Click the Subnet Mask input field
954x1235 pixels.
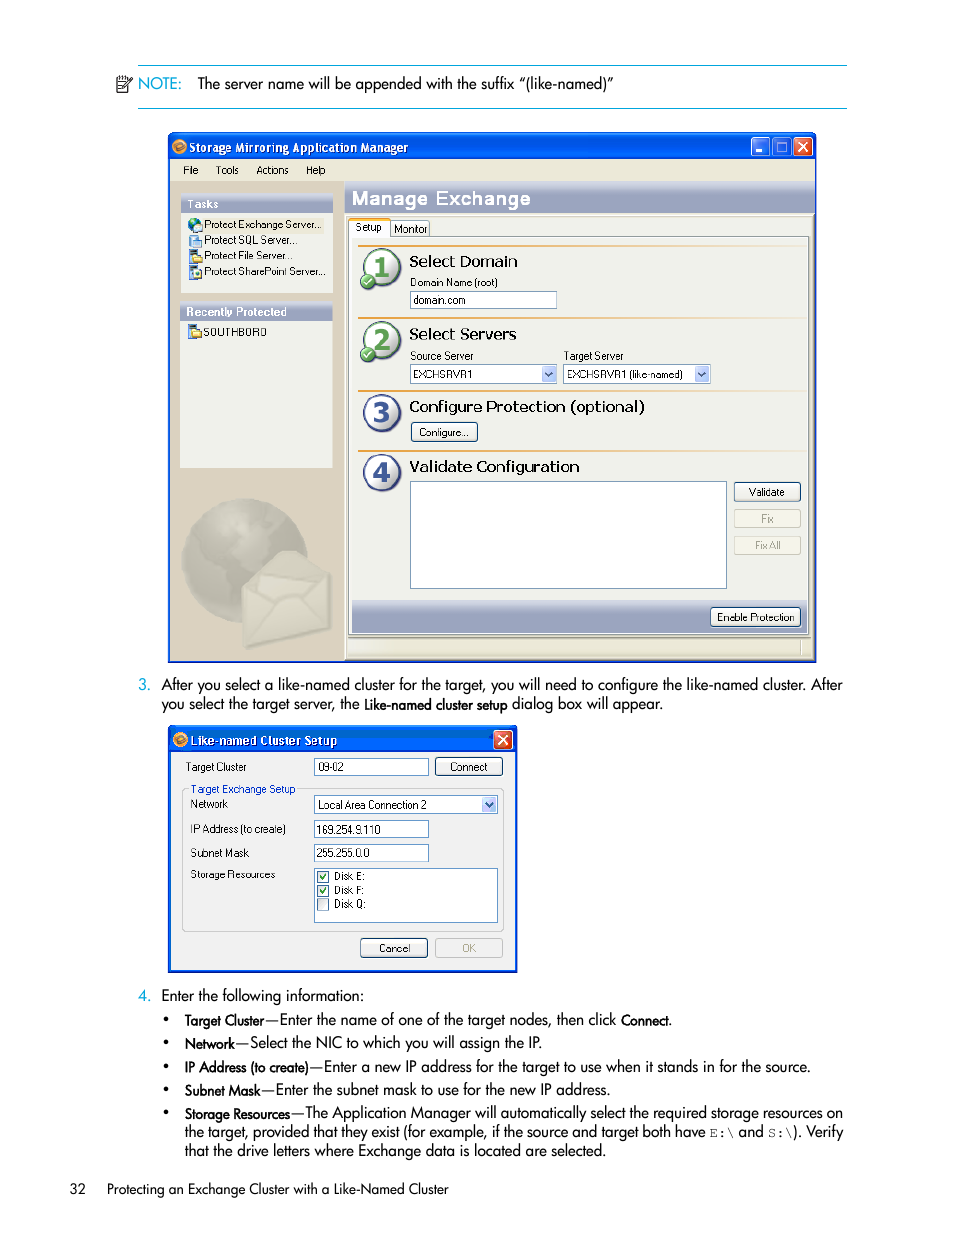(x=371, y=853)
